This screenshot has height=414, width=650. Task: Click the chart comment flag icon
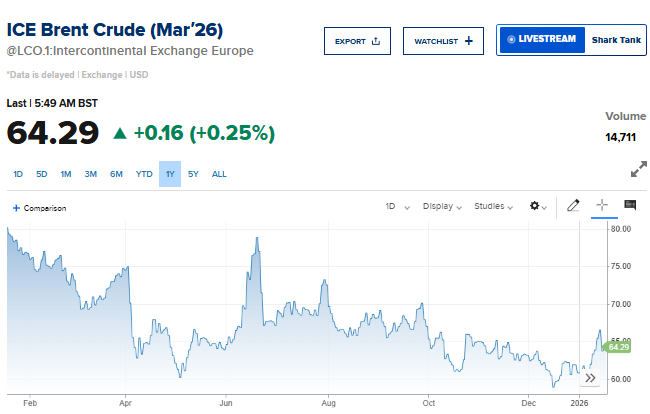tap(630, 206)
